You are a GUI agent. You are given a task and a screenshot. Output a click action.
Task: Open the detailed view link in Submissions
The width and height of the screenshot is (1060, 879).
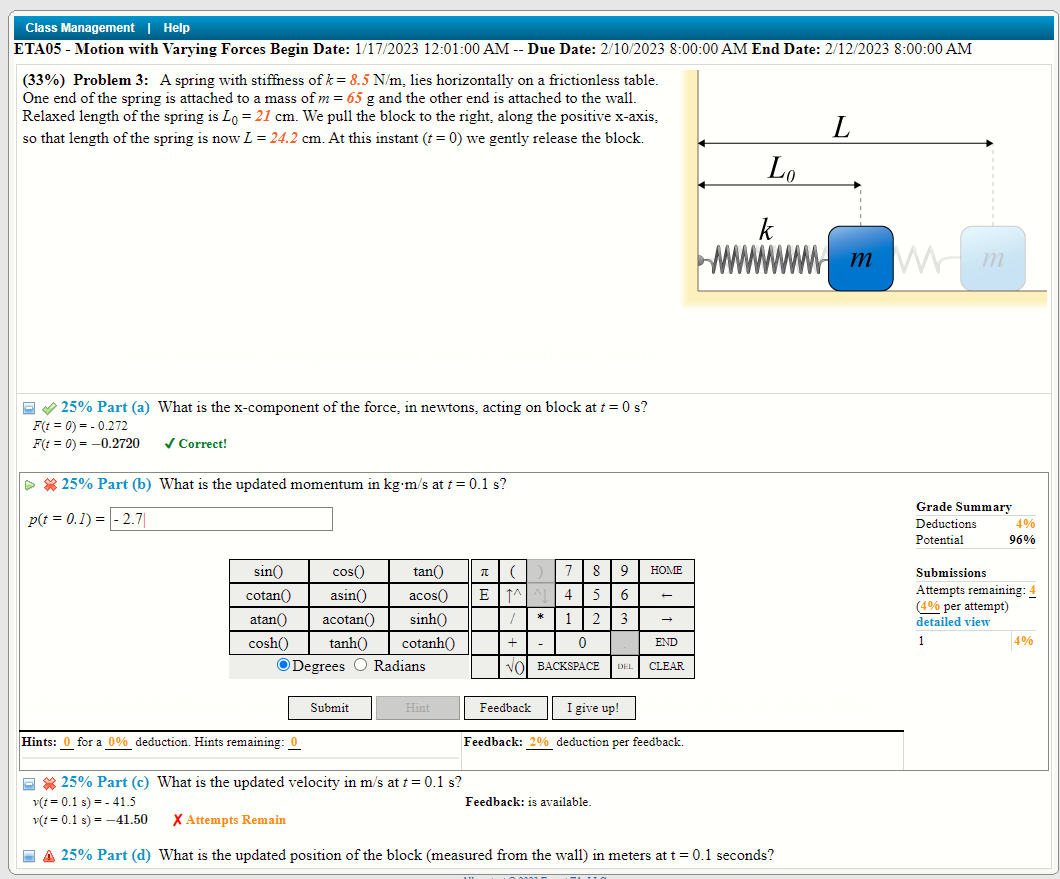[x=952, y=621]
